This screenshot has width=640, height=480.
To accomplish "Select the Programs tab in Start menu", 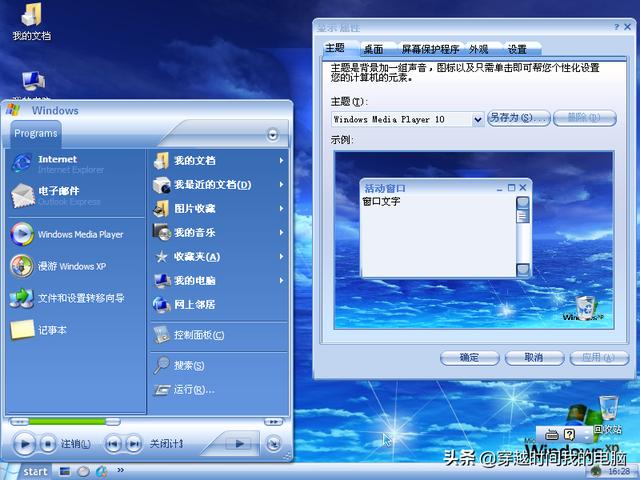I will [36, 133].
